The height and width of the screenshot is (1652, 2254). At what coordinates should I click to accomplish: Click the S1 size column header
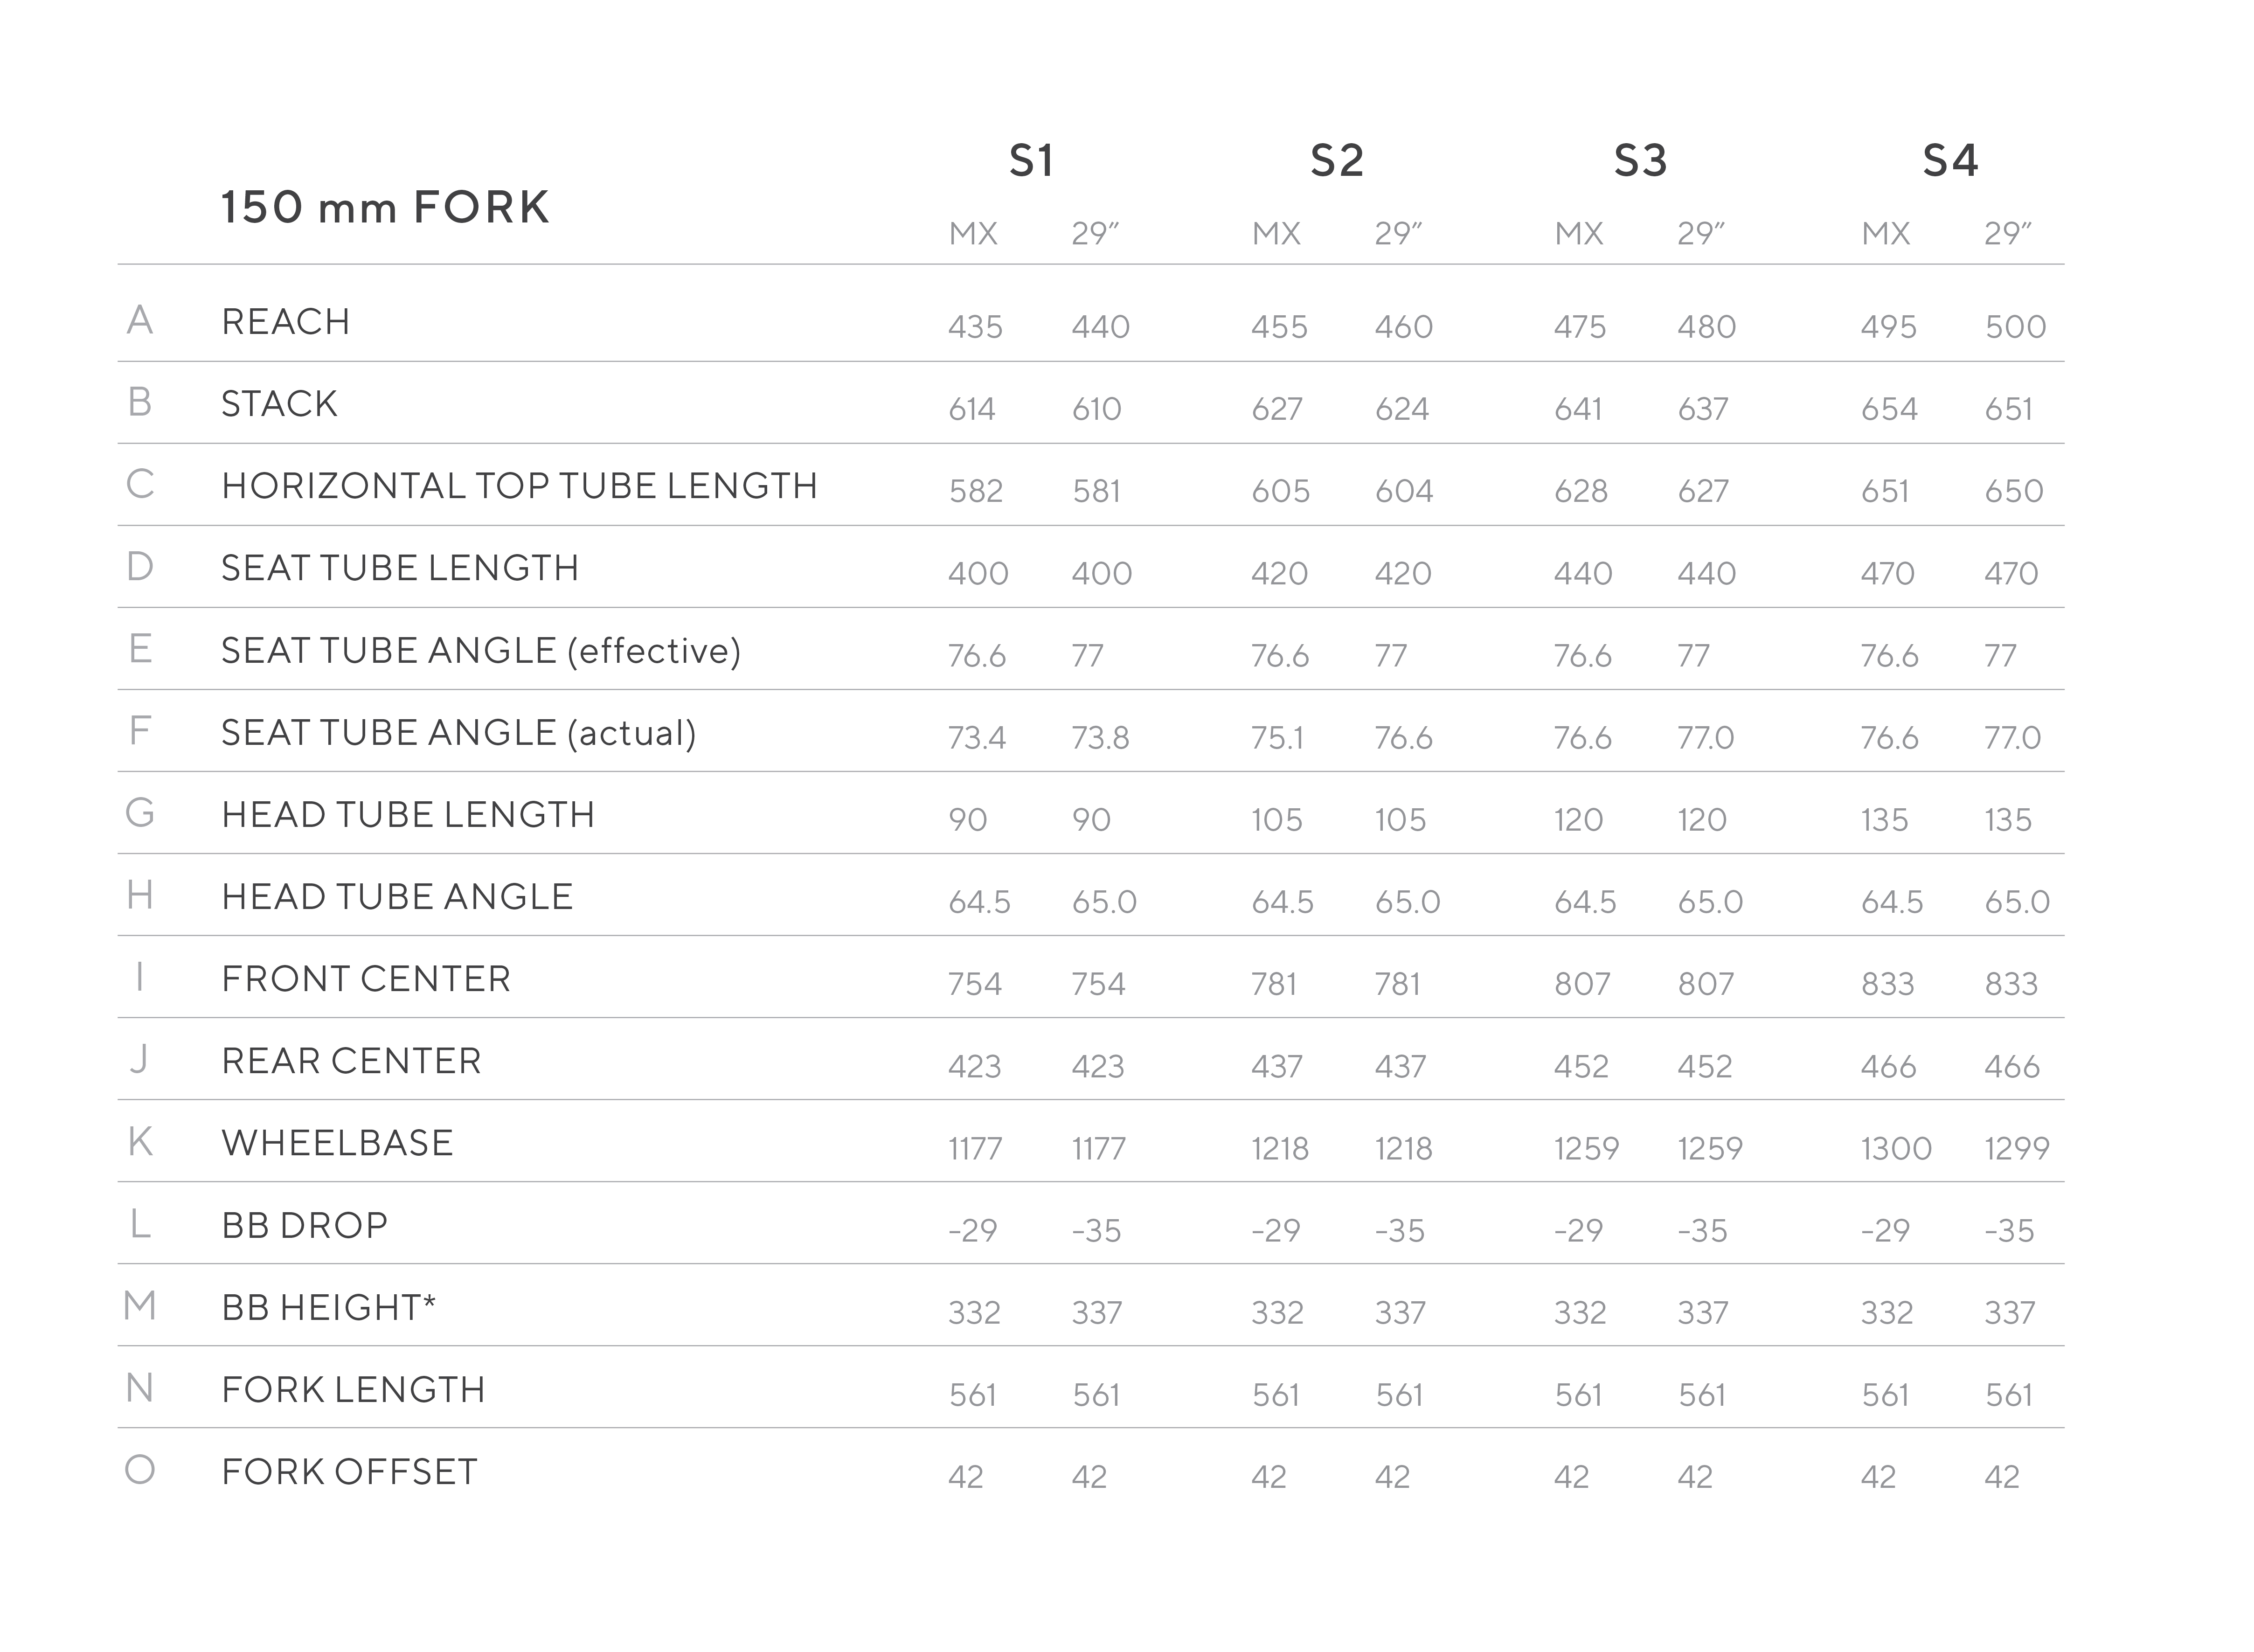coord(1031,161)
